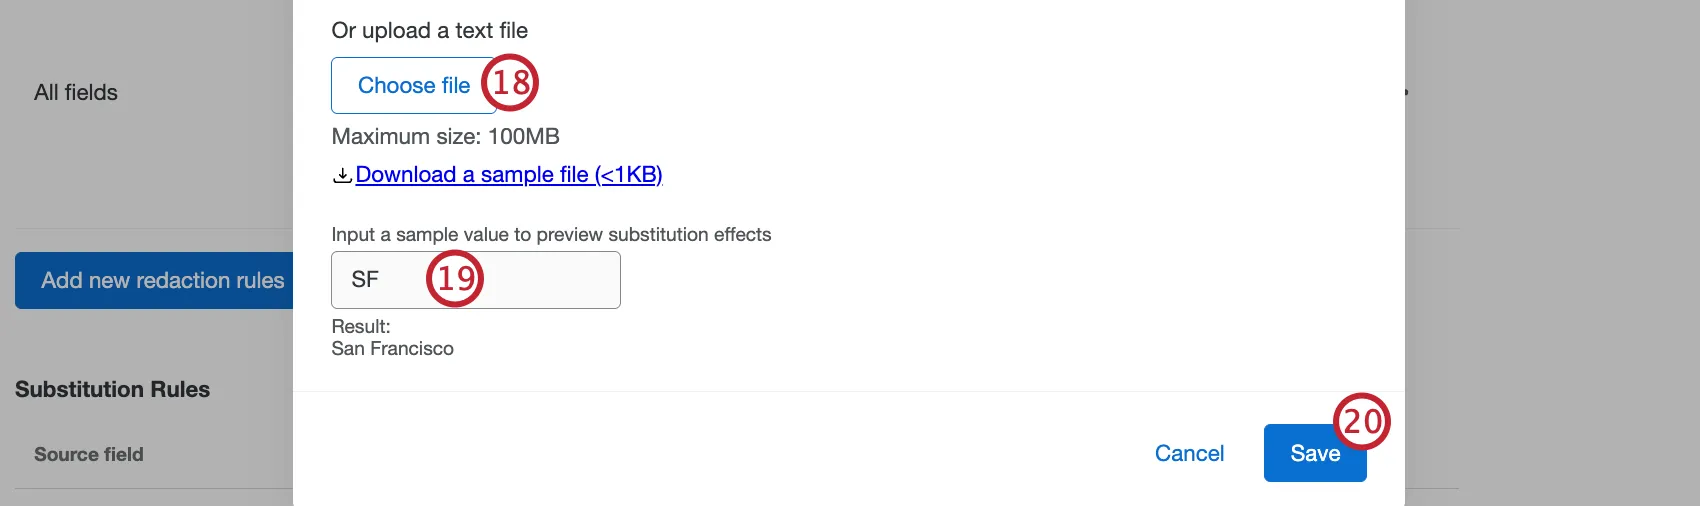Click the Result: label
1700x506 pixels.
click(360, 327)
